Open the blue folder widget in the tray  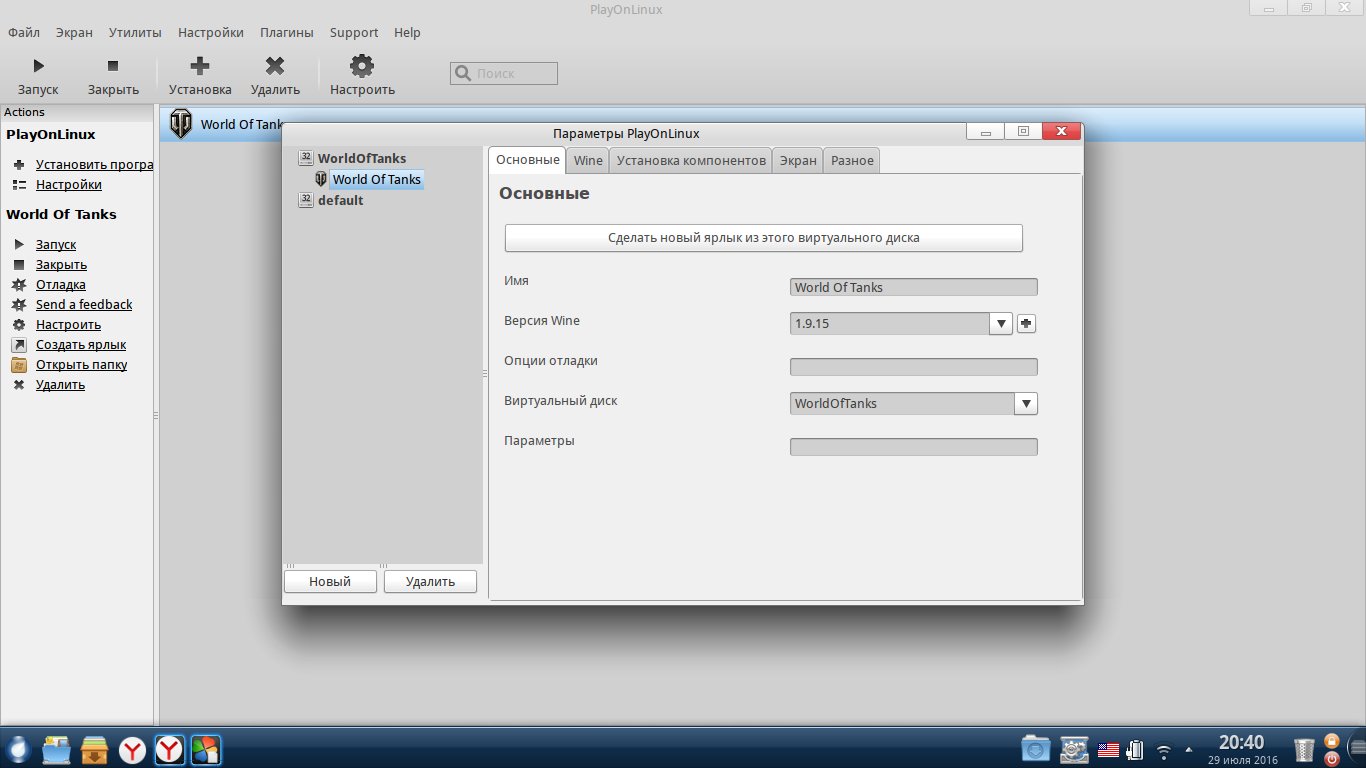pyautogui.click(x=1036, y=748)
